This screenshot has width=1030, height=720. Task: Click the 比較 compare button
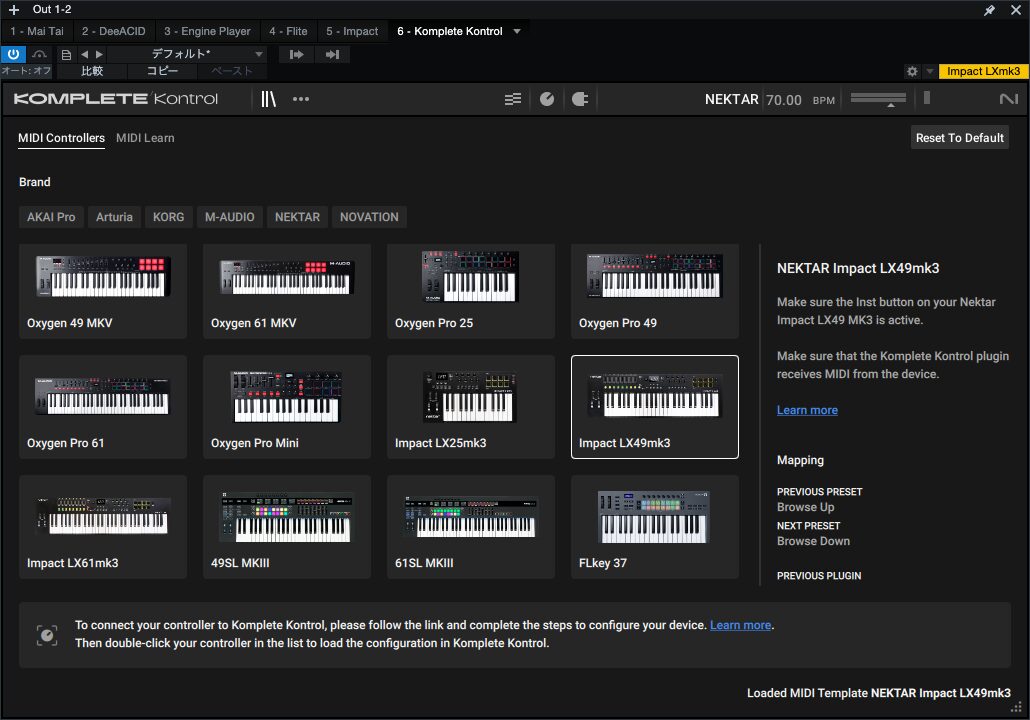92,71
